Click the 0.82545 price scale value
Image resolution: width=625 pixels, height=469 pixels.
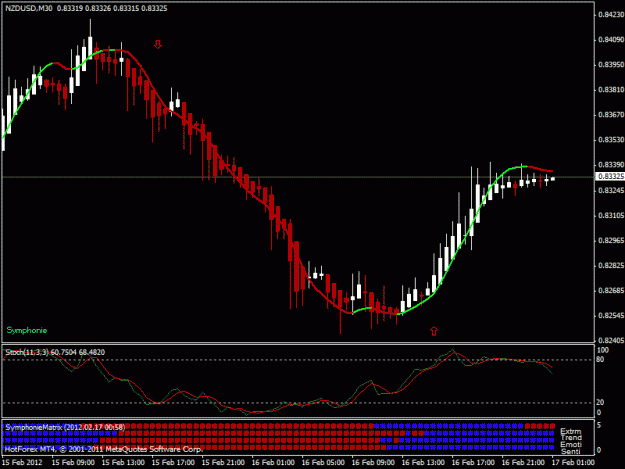tap(611, 316)
